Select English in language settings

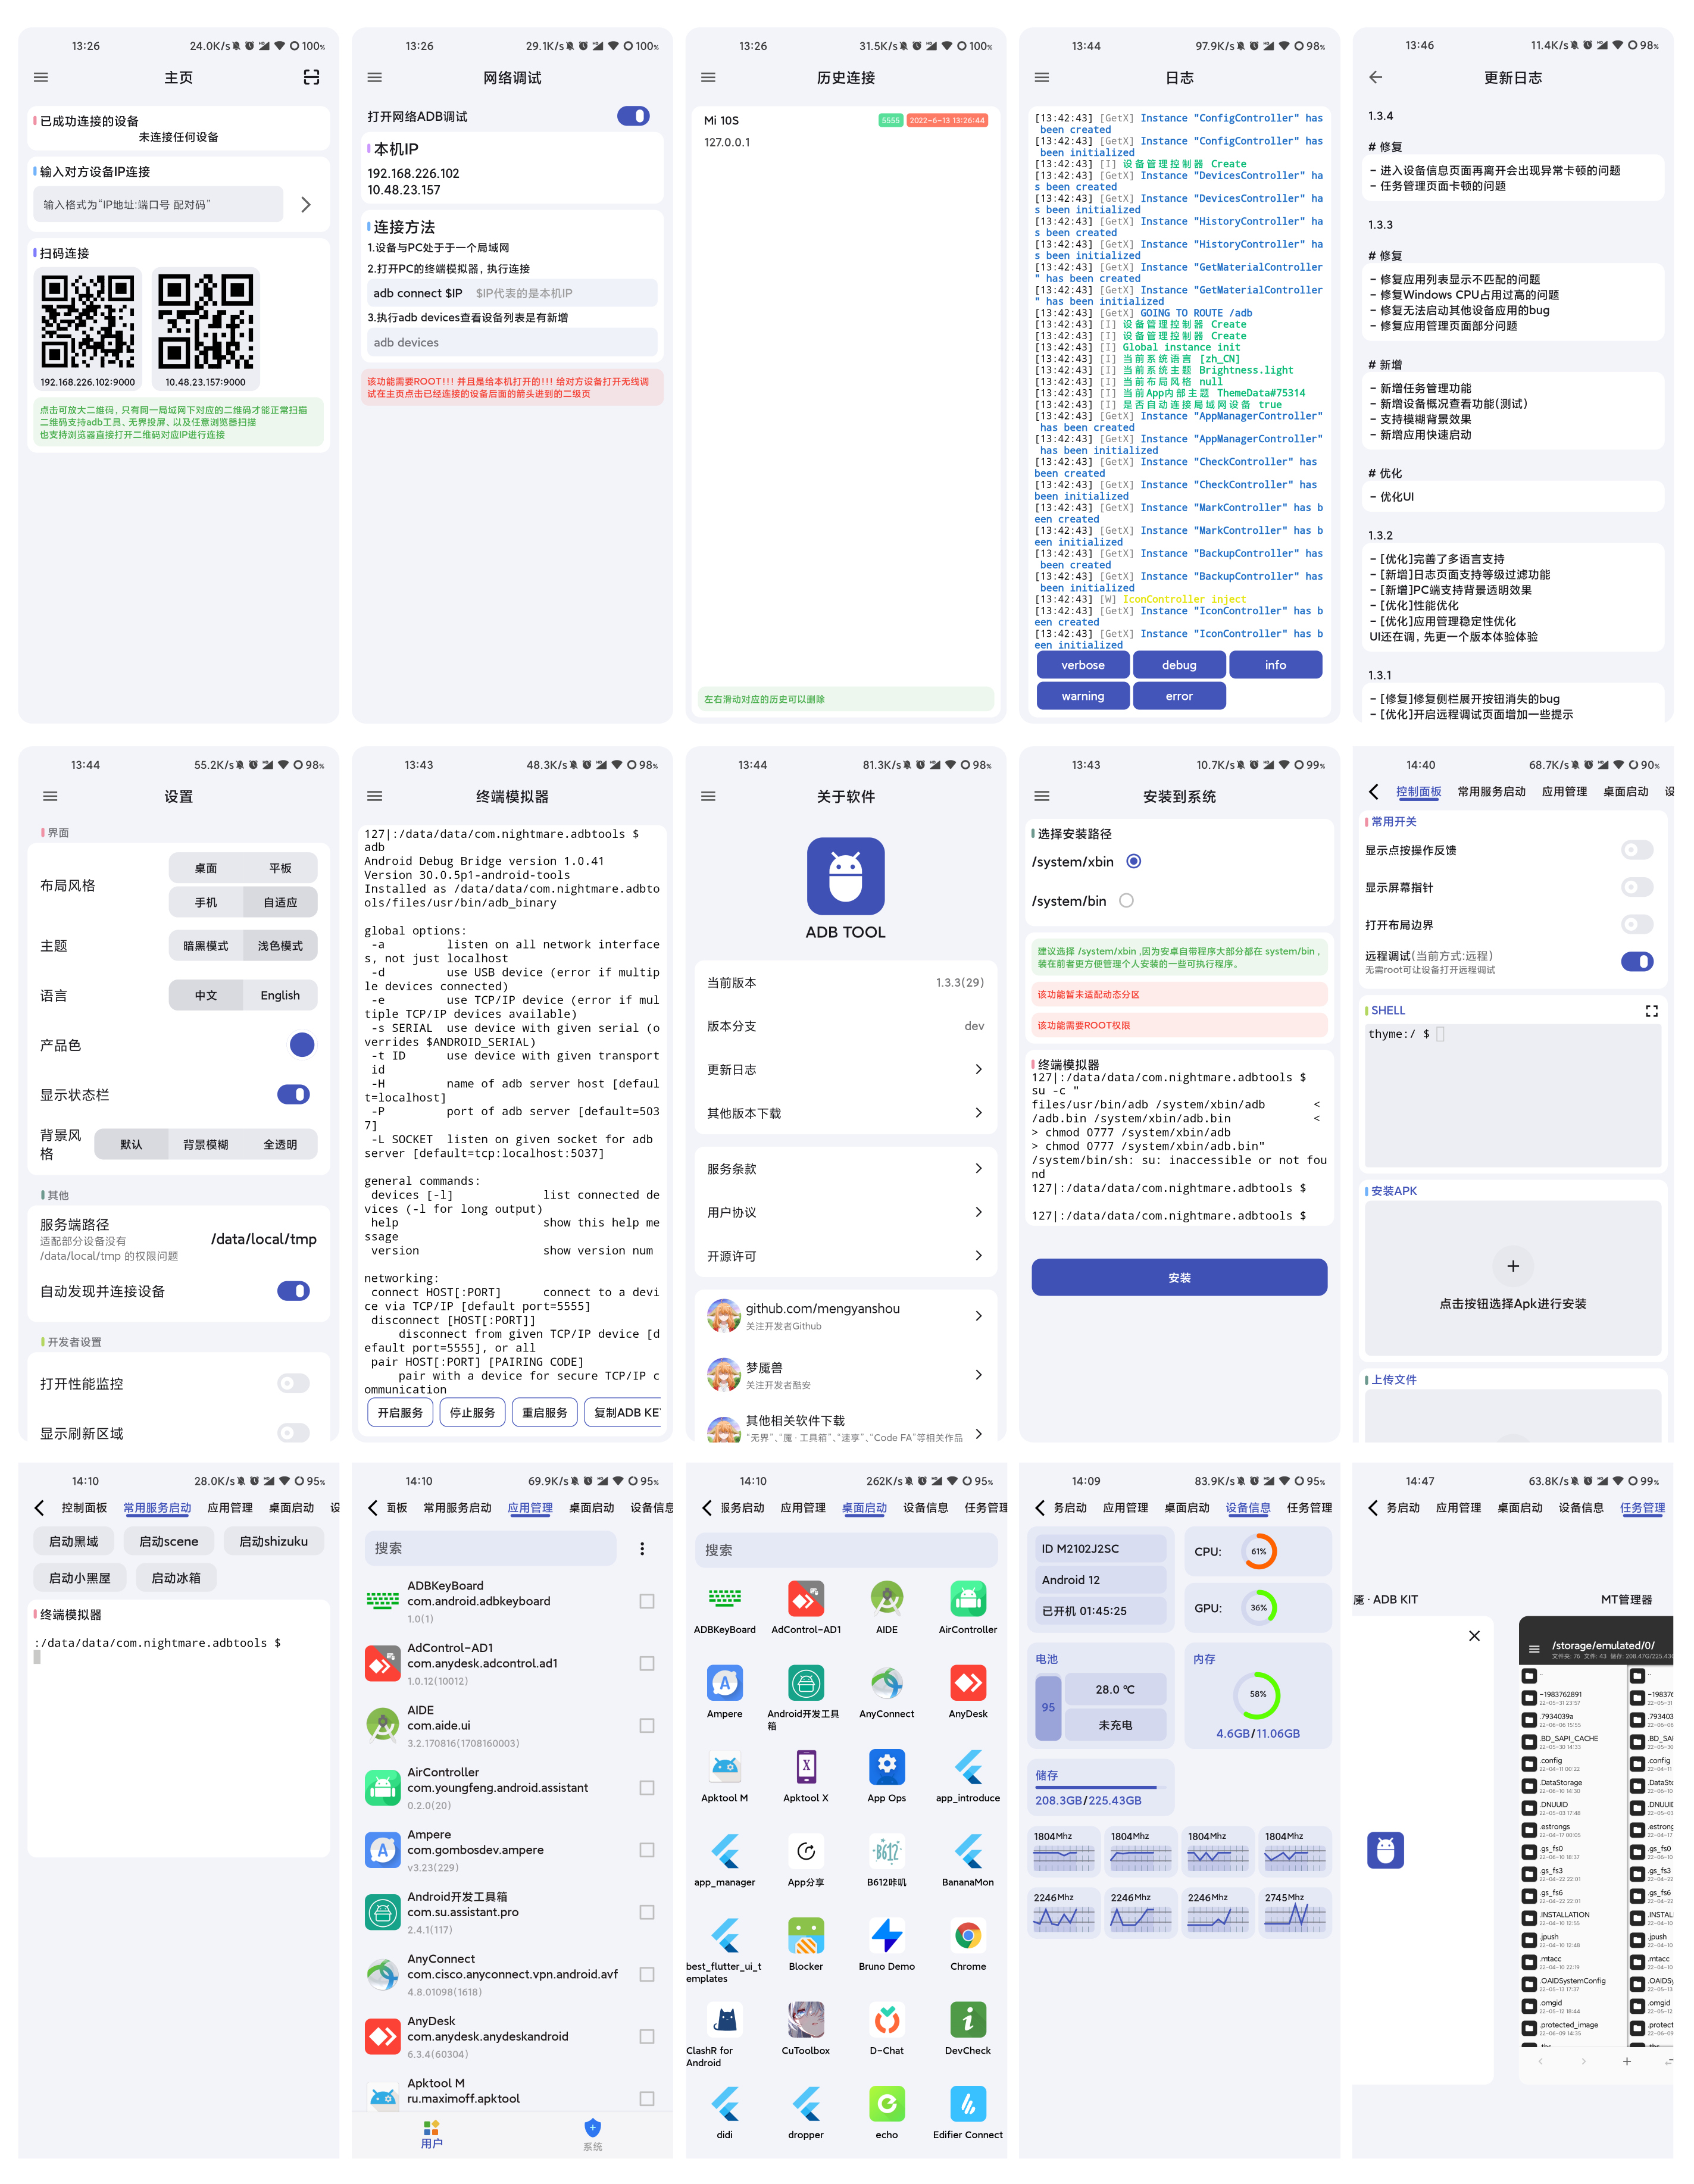(279, 995)
